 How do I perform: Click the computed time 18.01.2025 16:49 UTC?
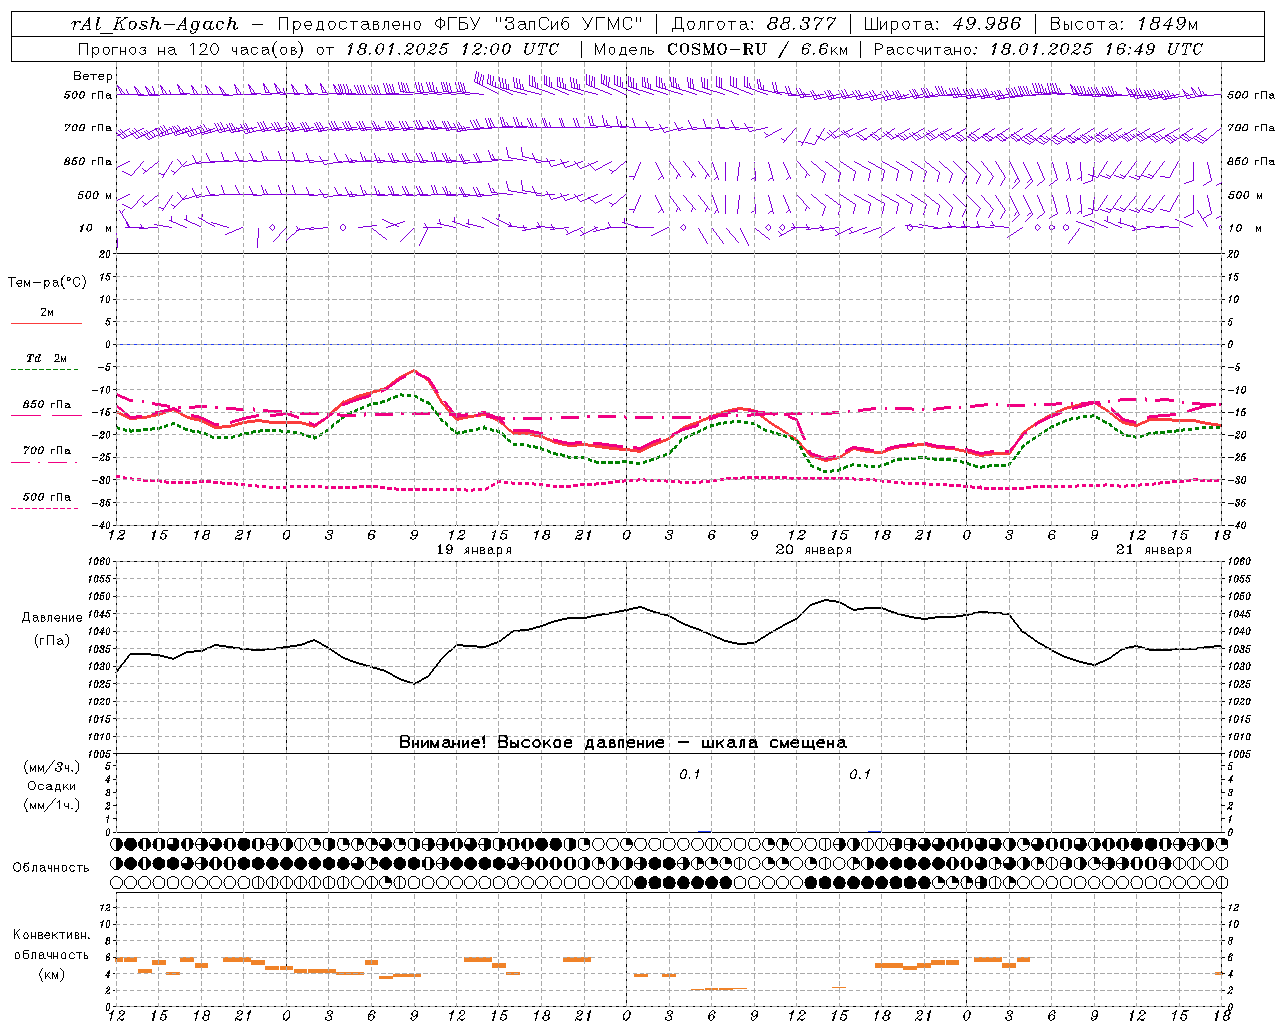(1096, 49)
